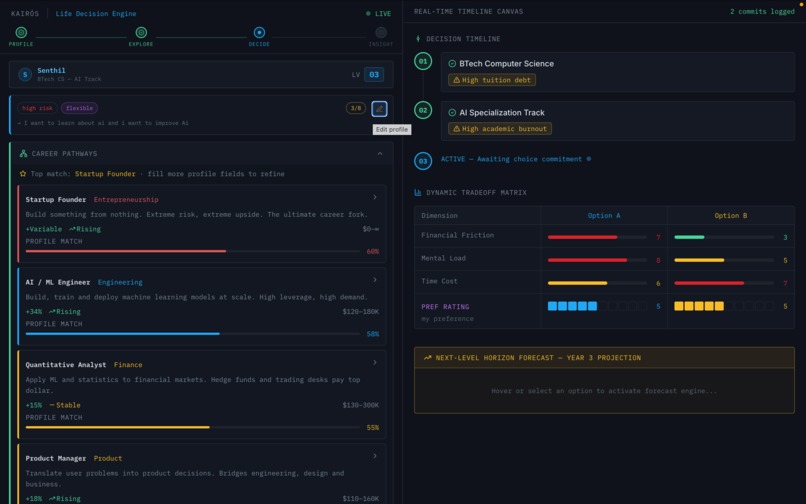Click the Startup Founder profile match bar
Image resolution: width=806 pixels, height=504 pixels.
pos(193,251)
